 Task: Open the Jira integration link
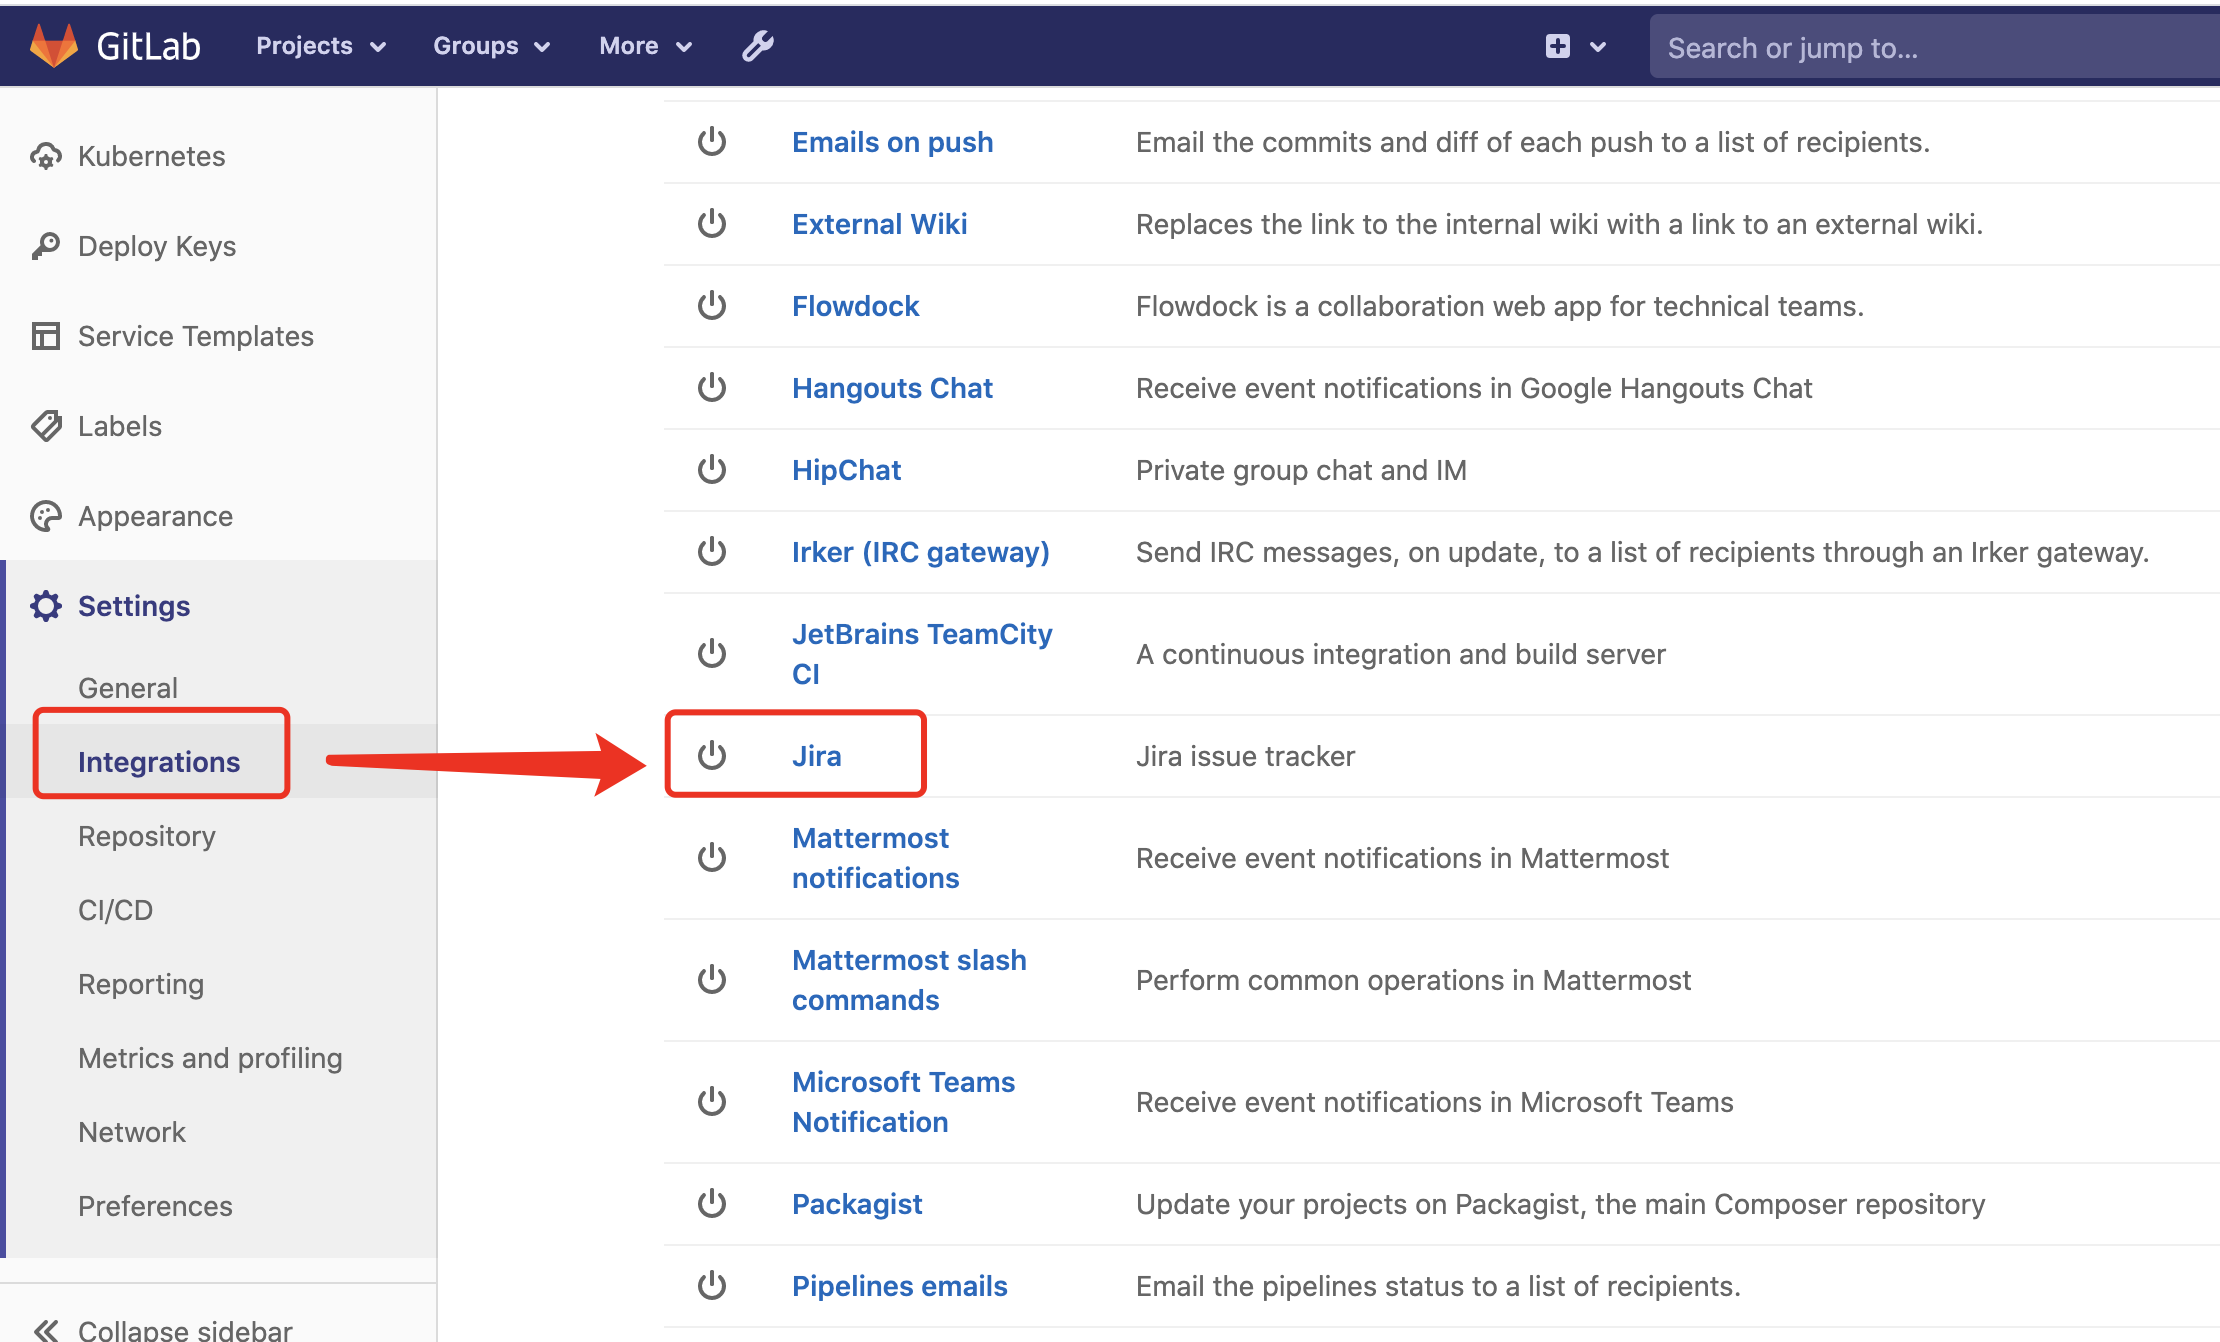816,756
